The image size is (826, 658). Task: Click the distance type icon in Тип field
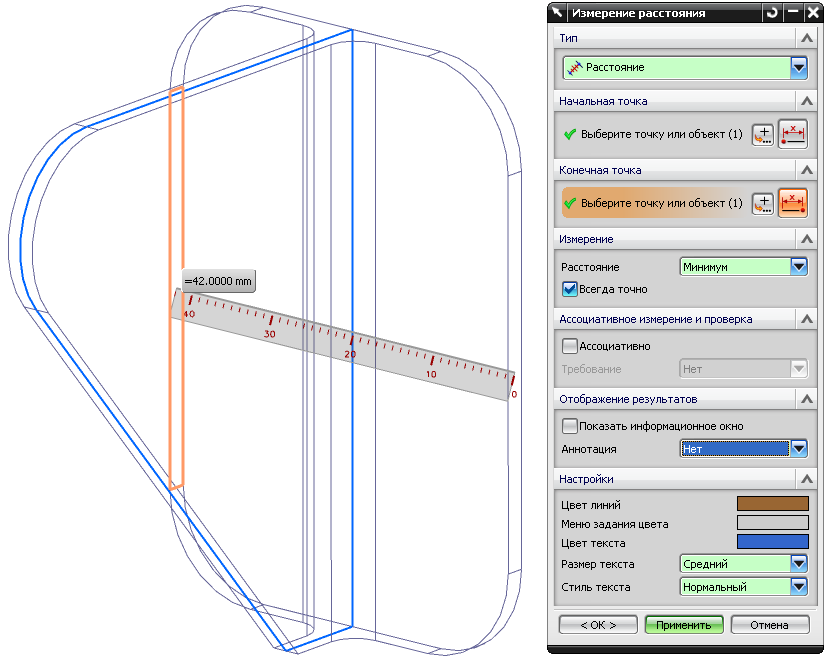574,68
